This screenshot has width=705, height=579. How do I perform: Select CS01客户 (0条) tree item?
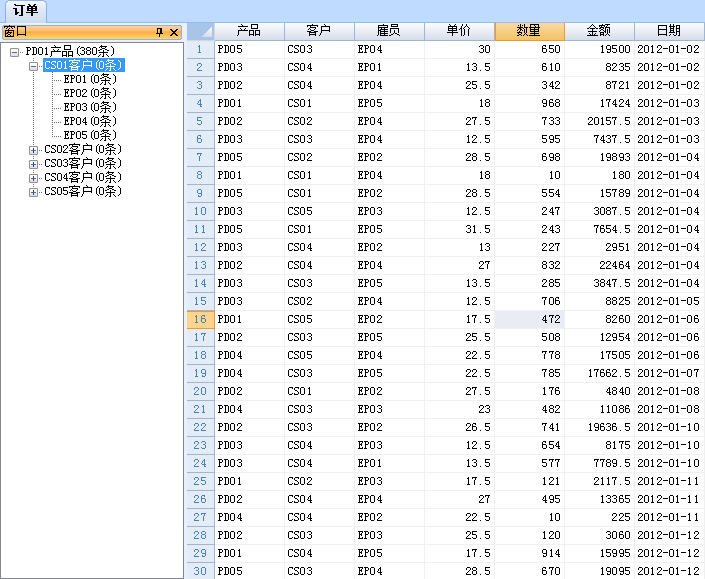point(83,65)
